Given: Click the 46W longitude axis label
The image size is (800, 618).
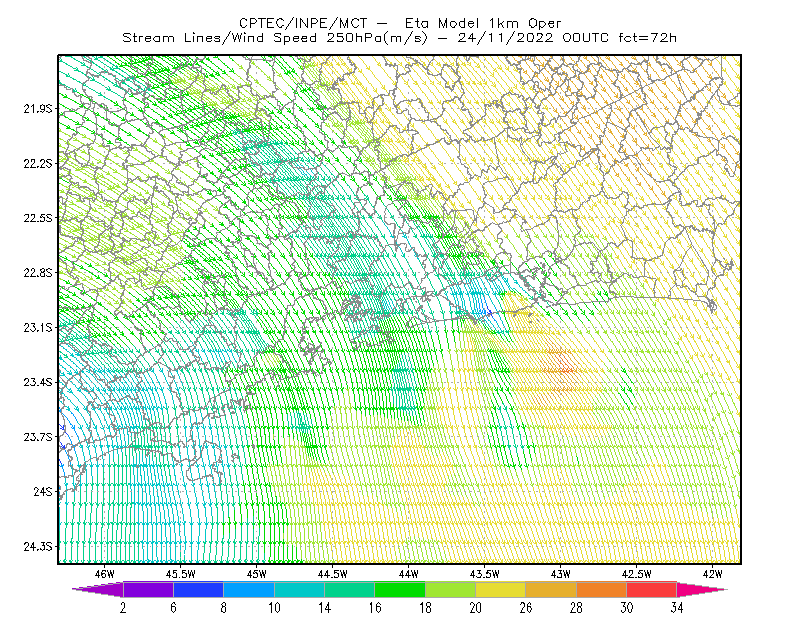Looking at the screenshot, I should tap(105, 574).
